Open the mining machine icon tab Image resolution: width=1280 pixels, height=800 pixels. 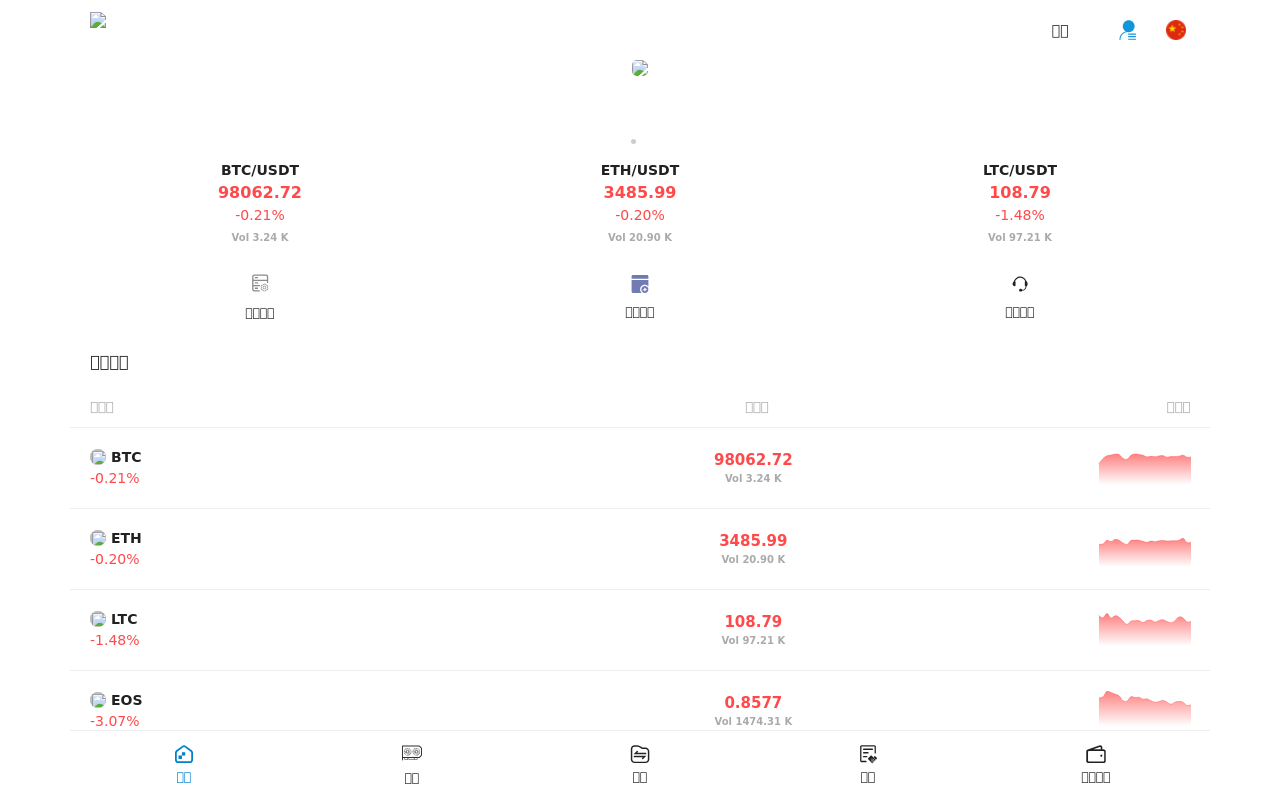(412, 753)
